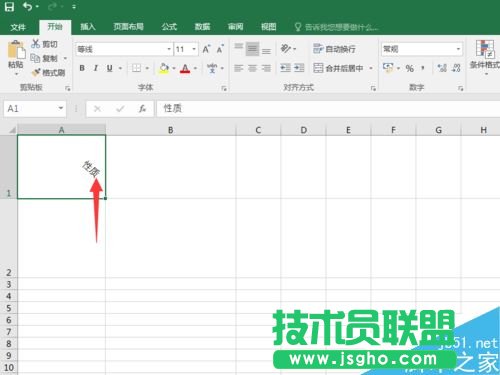Screen dimensions: 500x375
Task: Click the Decrease Decimal icon
Action: click(456, 68)
